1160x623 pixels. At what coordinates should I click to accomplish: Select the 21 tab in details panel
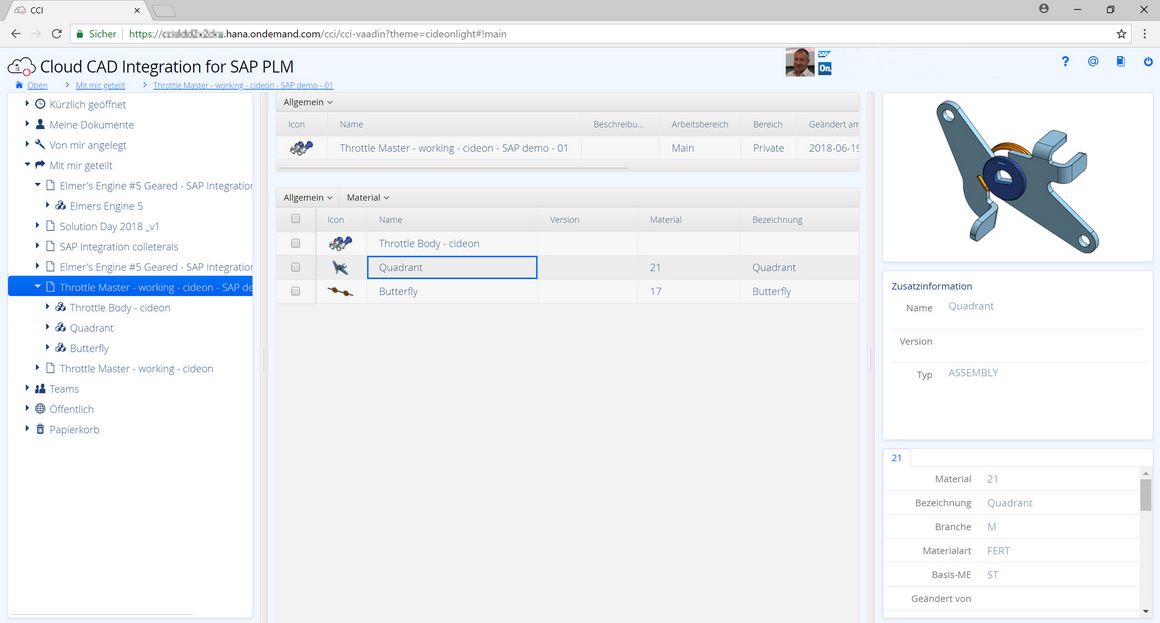tap(897, 458)
